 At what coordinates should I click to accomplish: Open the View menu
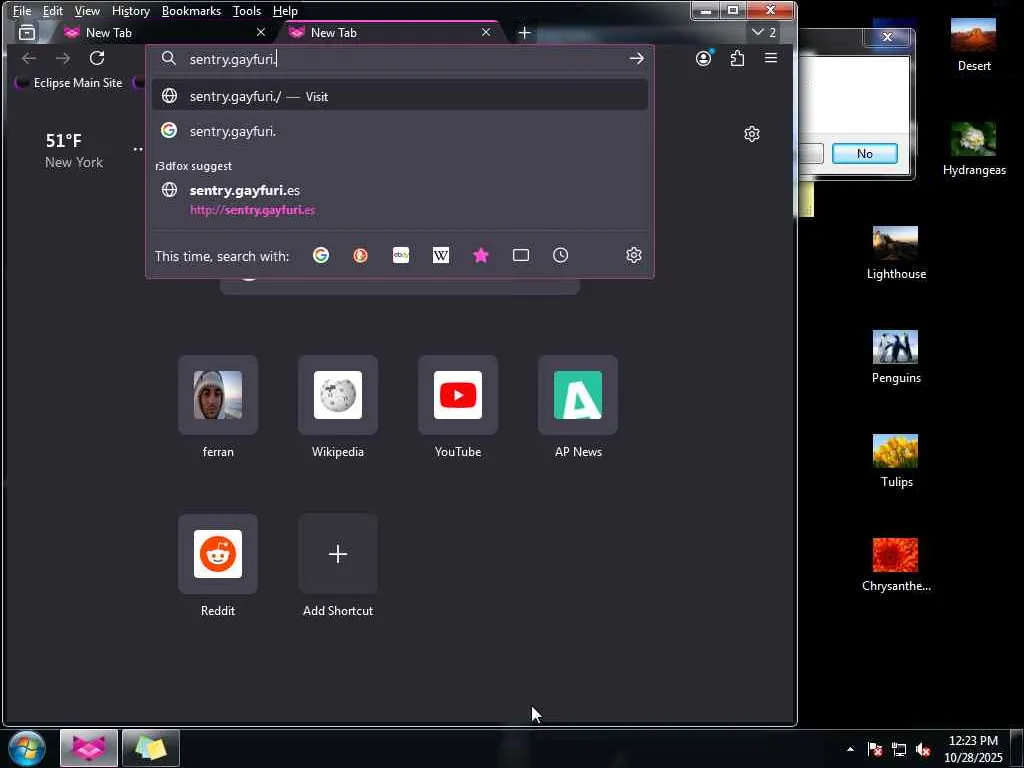87,10
